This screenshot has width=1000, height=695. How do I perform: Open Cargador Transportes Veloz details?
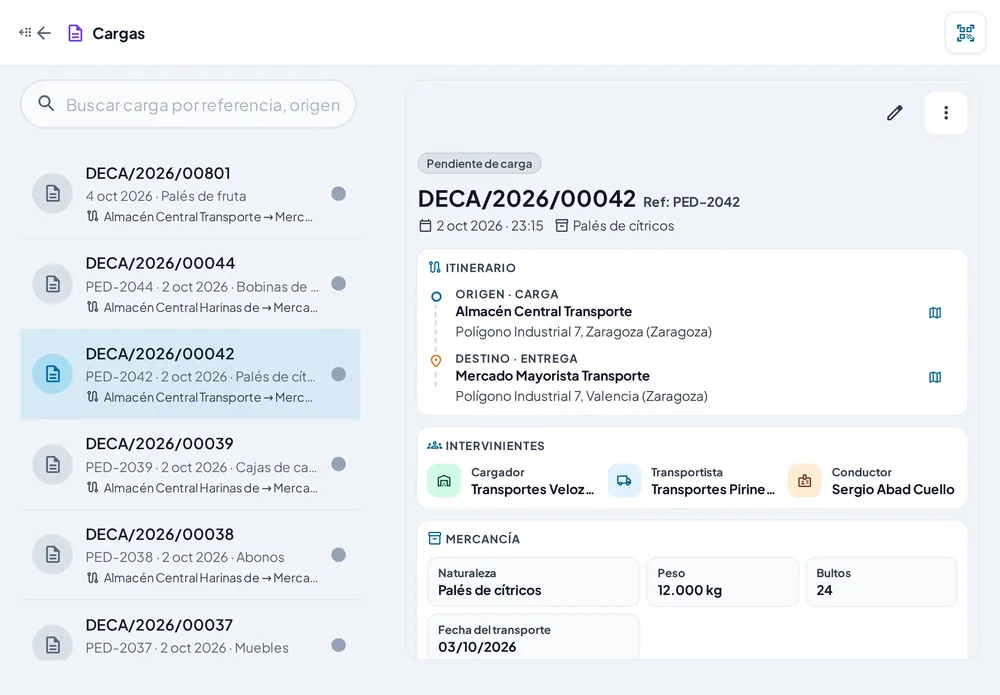(512, 481)
